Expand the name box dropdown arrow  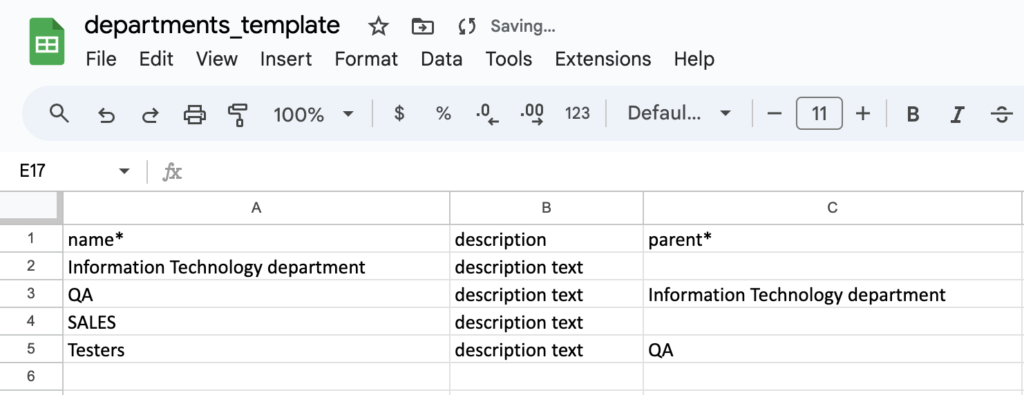tap(124, 172)
